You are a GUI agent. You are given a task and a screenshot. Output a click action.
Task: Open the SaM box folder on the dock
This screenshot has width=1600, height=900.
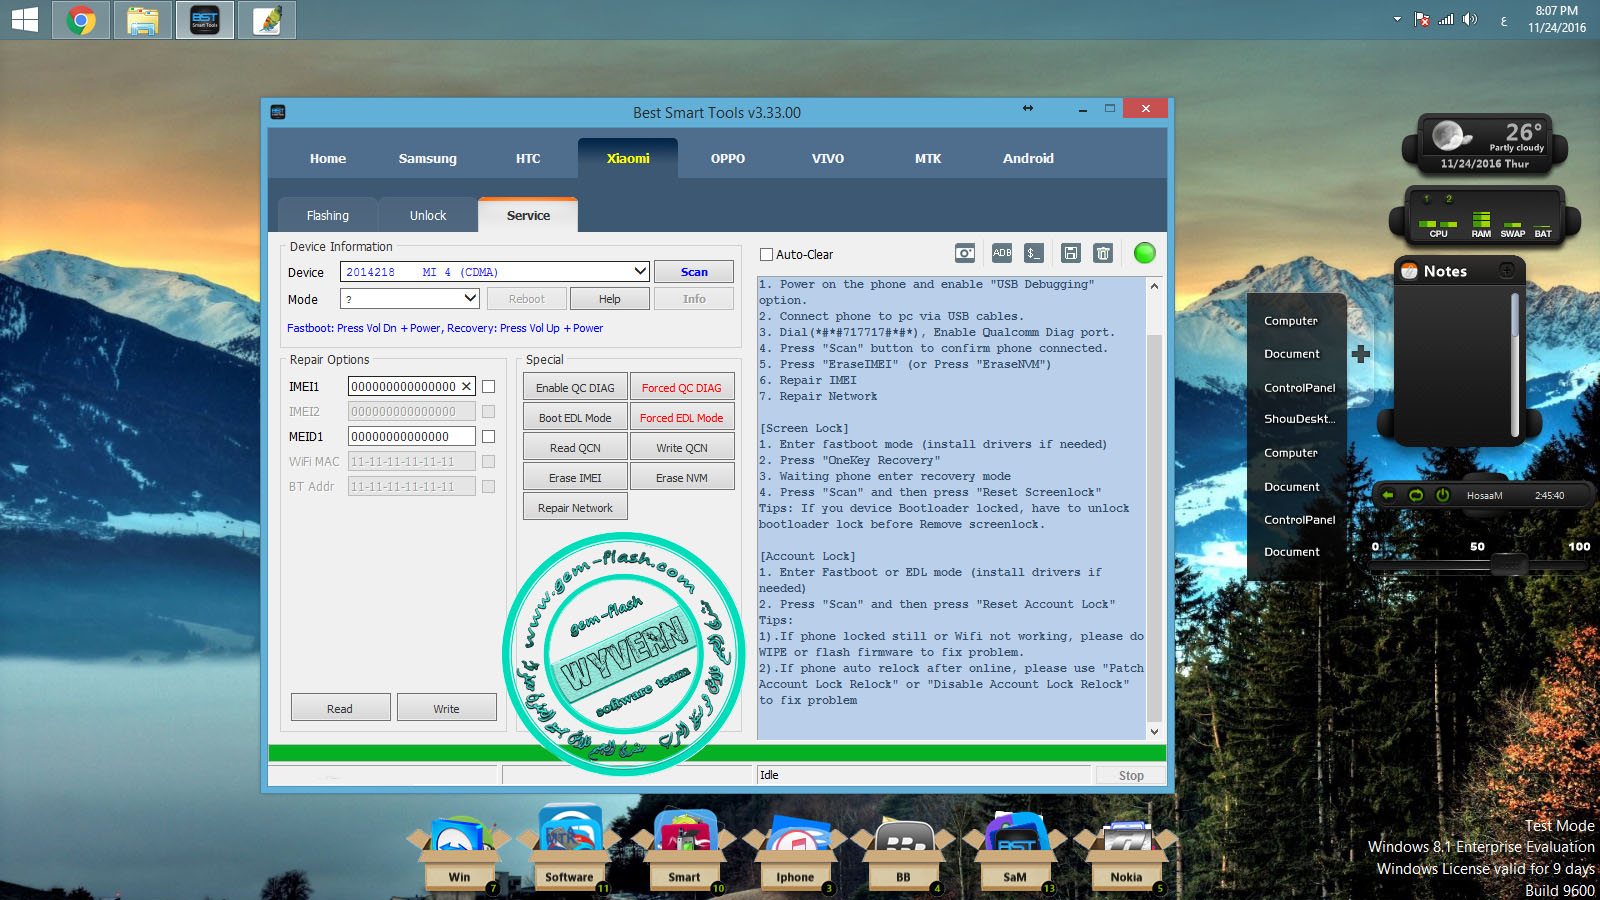[1015, 852]
